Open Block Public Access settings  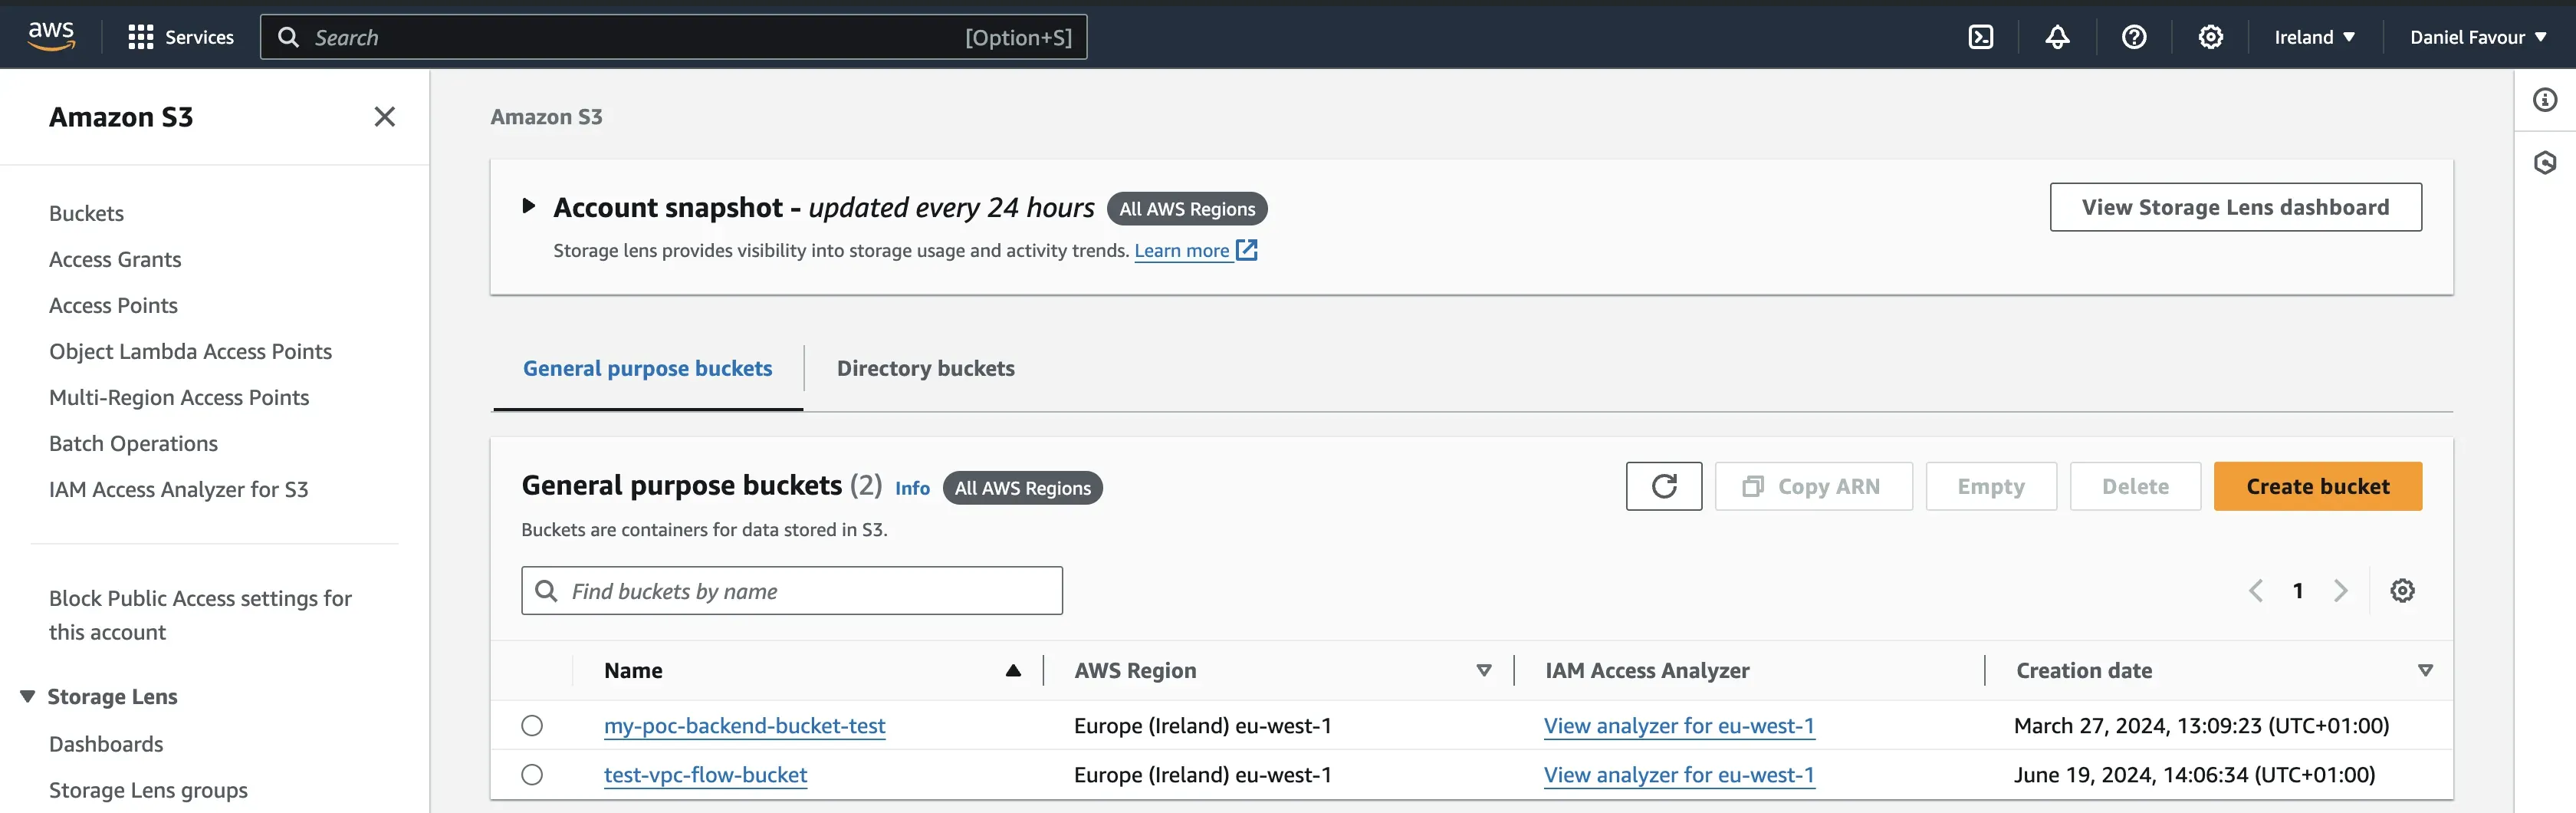point(200,615)
